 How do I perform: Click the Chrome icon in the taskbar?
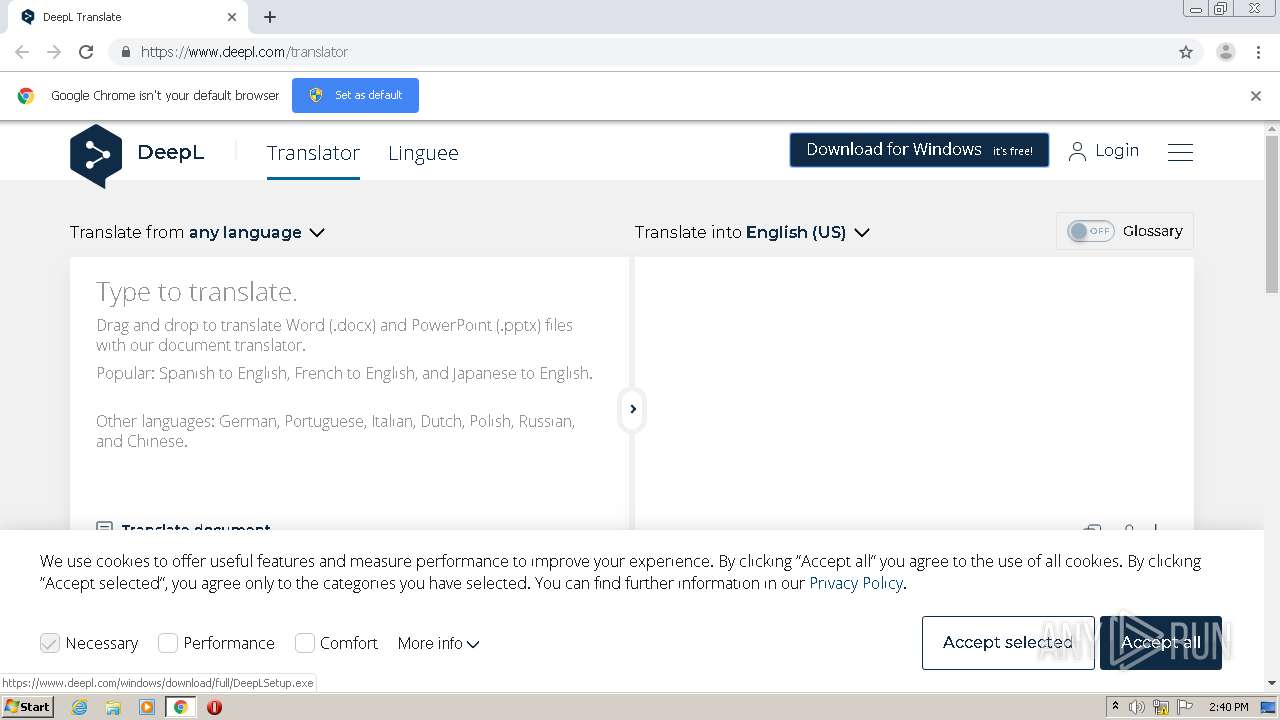(x=181, y=707)
